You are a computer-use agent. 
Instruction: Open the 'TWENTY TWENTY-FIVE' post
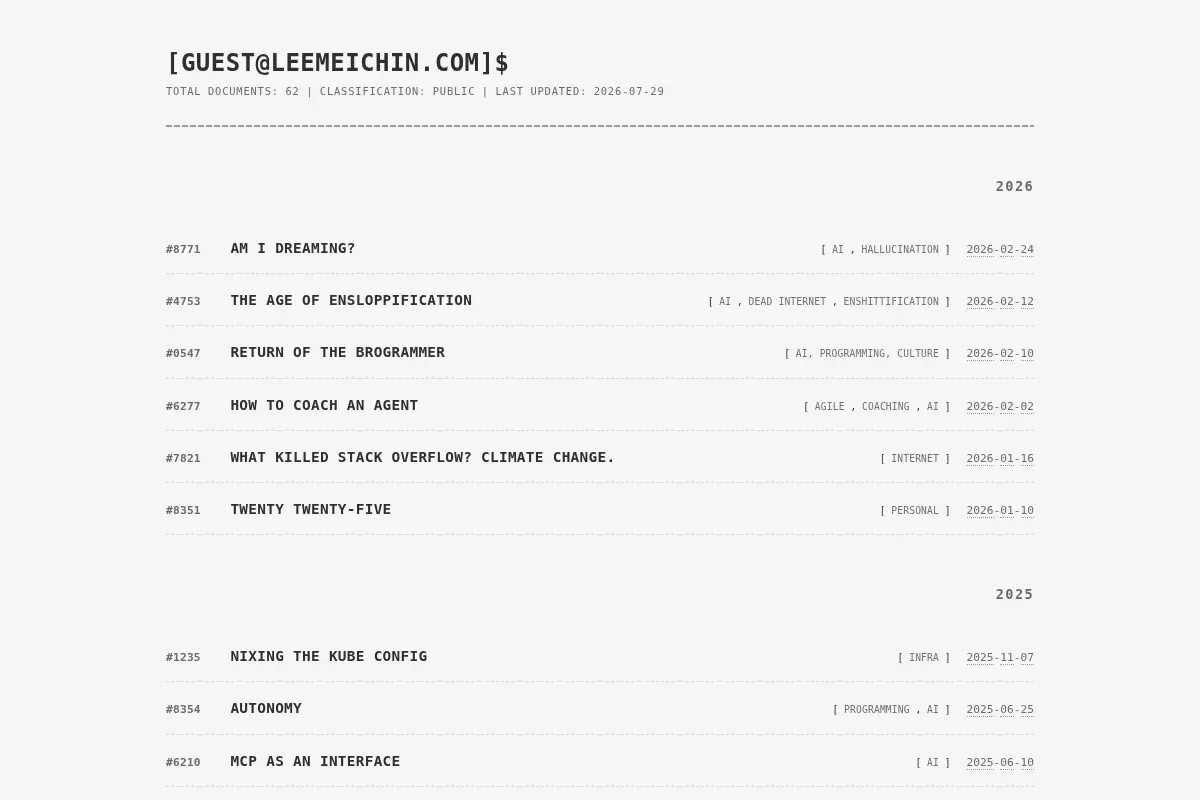311,510
